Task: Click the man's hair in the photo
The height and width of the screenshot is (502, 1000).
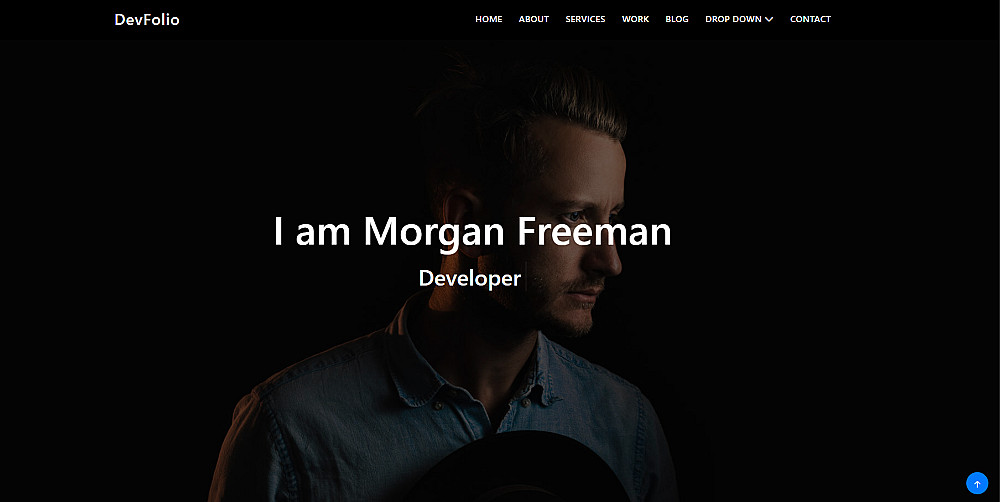Action: (529, 102)
